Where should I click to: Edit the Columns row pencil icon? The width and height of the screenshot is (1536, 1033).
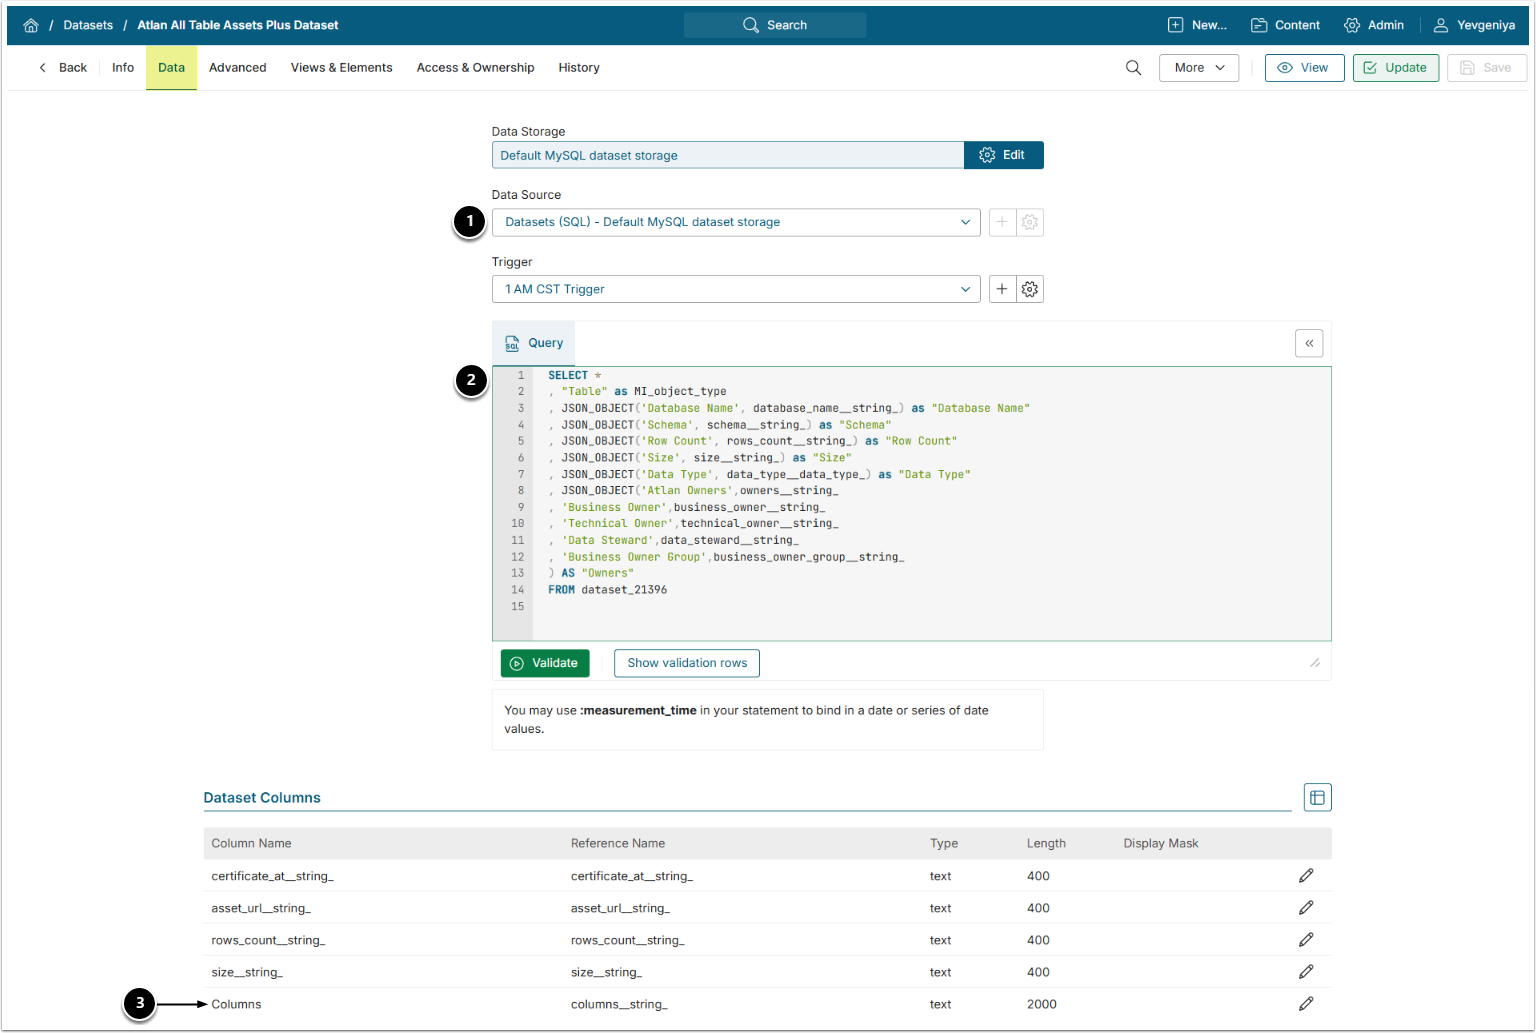coord(1305,1004)
